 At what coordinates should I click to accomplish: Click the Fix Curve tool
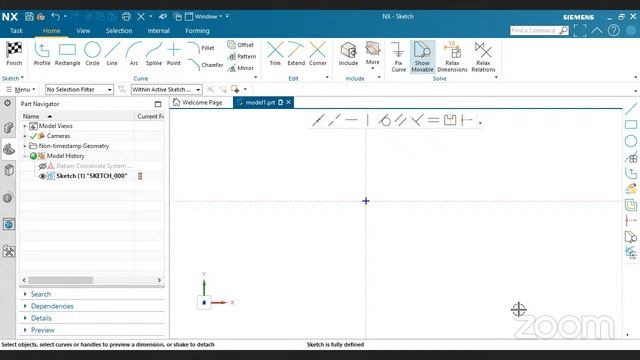pos(398,57)
